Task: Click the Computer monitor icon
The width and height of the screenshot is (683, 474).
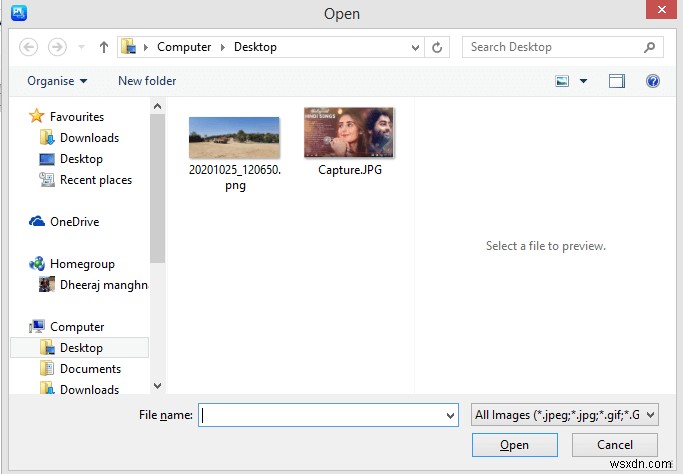Action: pyautogui.click(x=37, y=326)
